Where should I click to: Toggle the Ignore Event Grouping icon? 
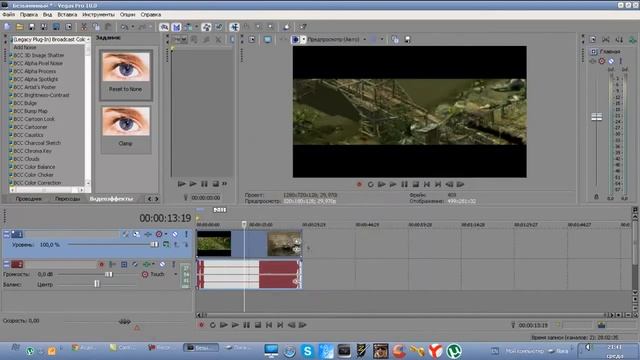pos(219,27)
